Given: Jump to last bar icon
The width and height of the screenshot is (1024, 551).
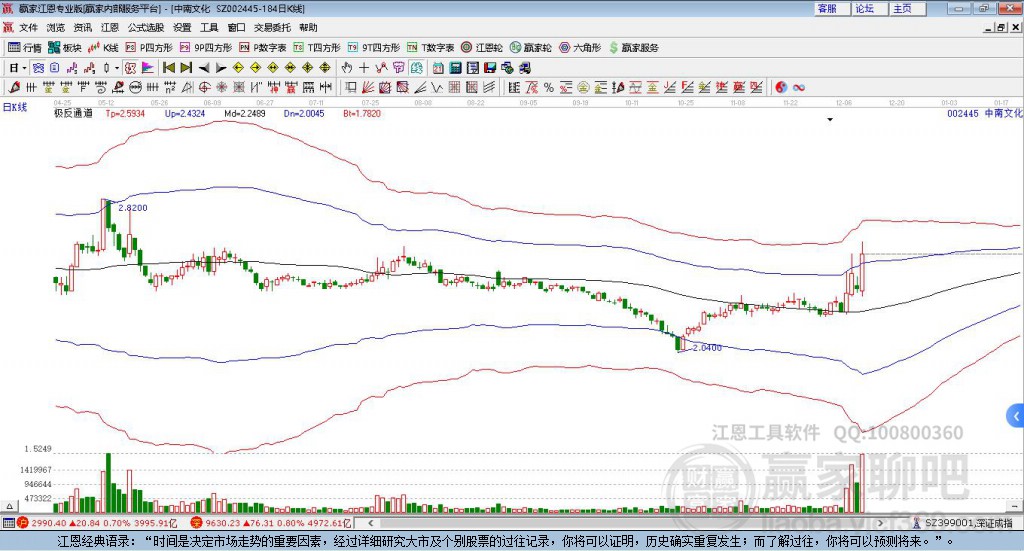Looking at the screenshot, I should click(186, 67).
